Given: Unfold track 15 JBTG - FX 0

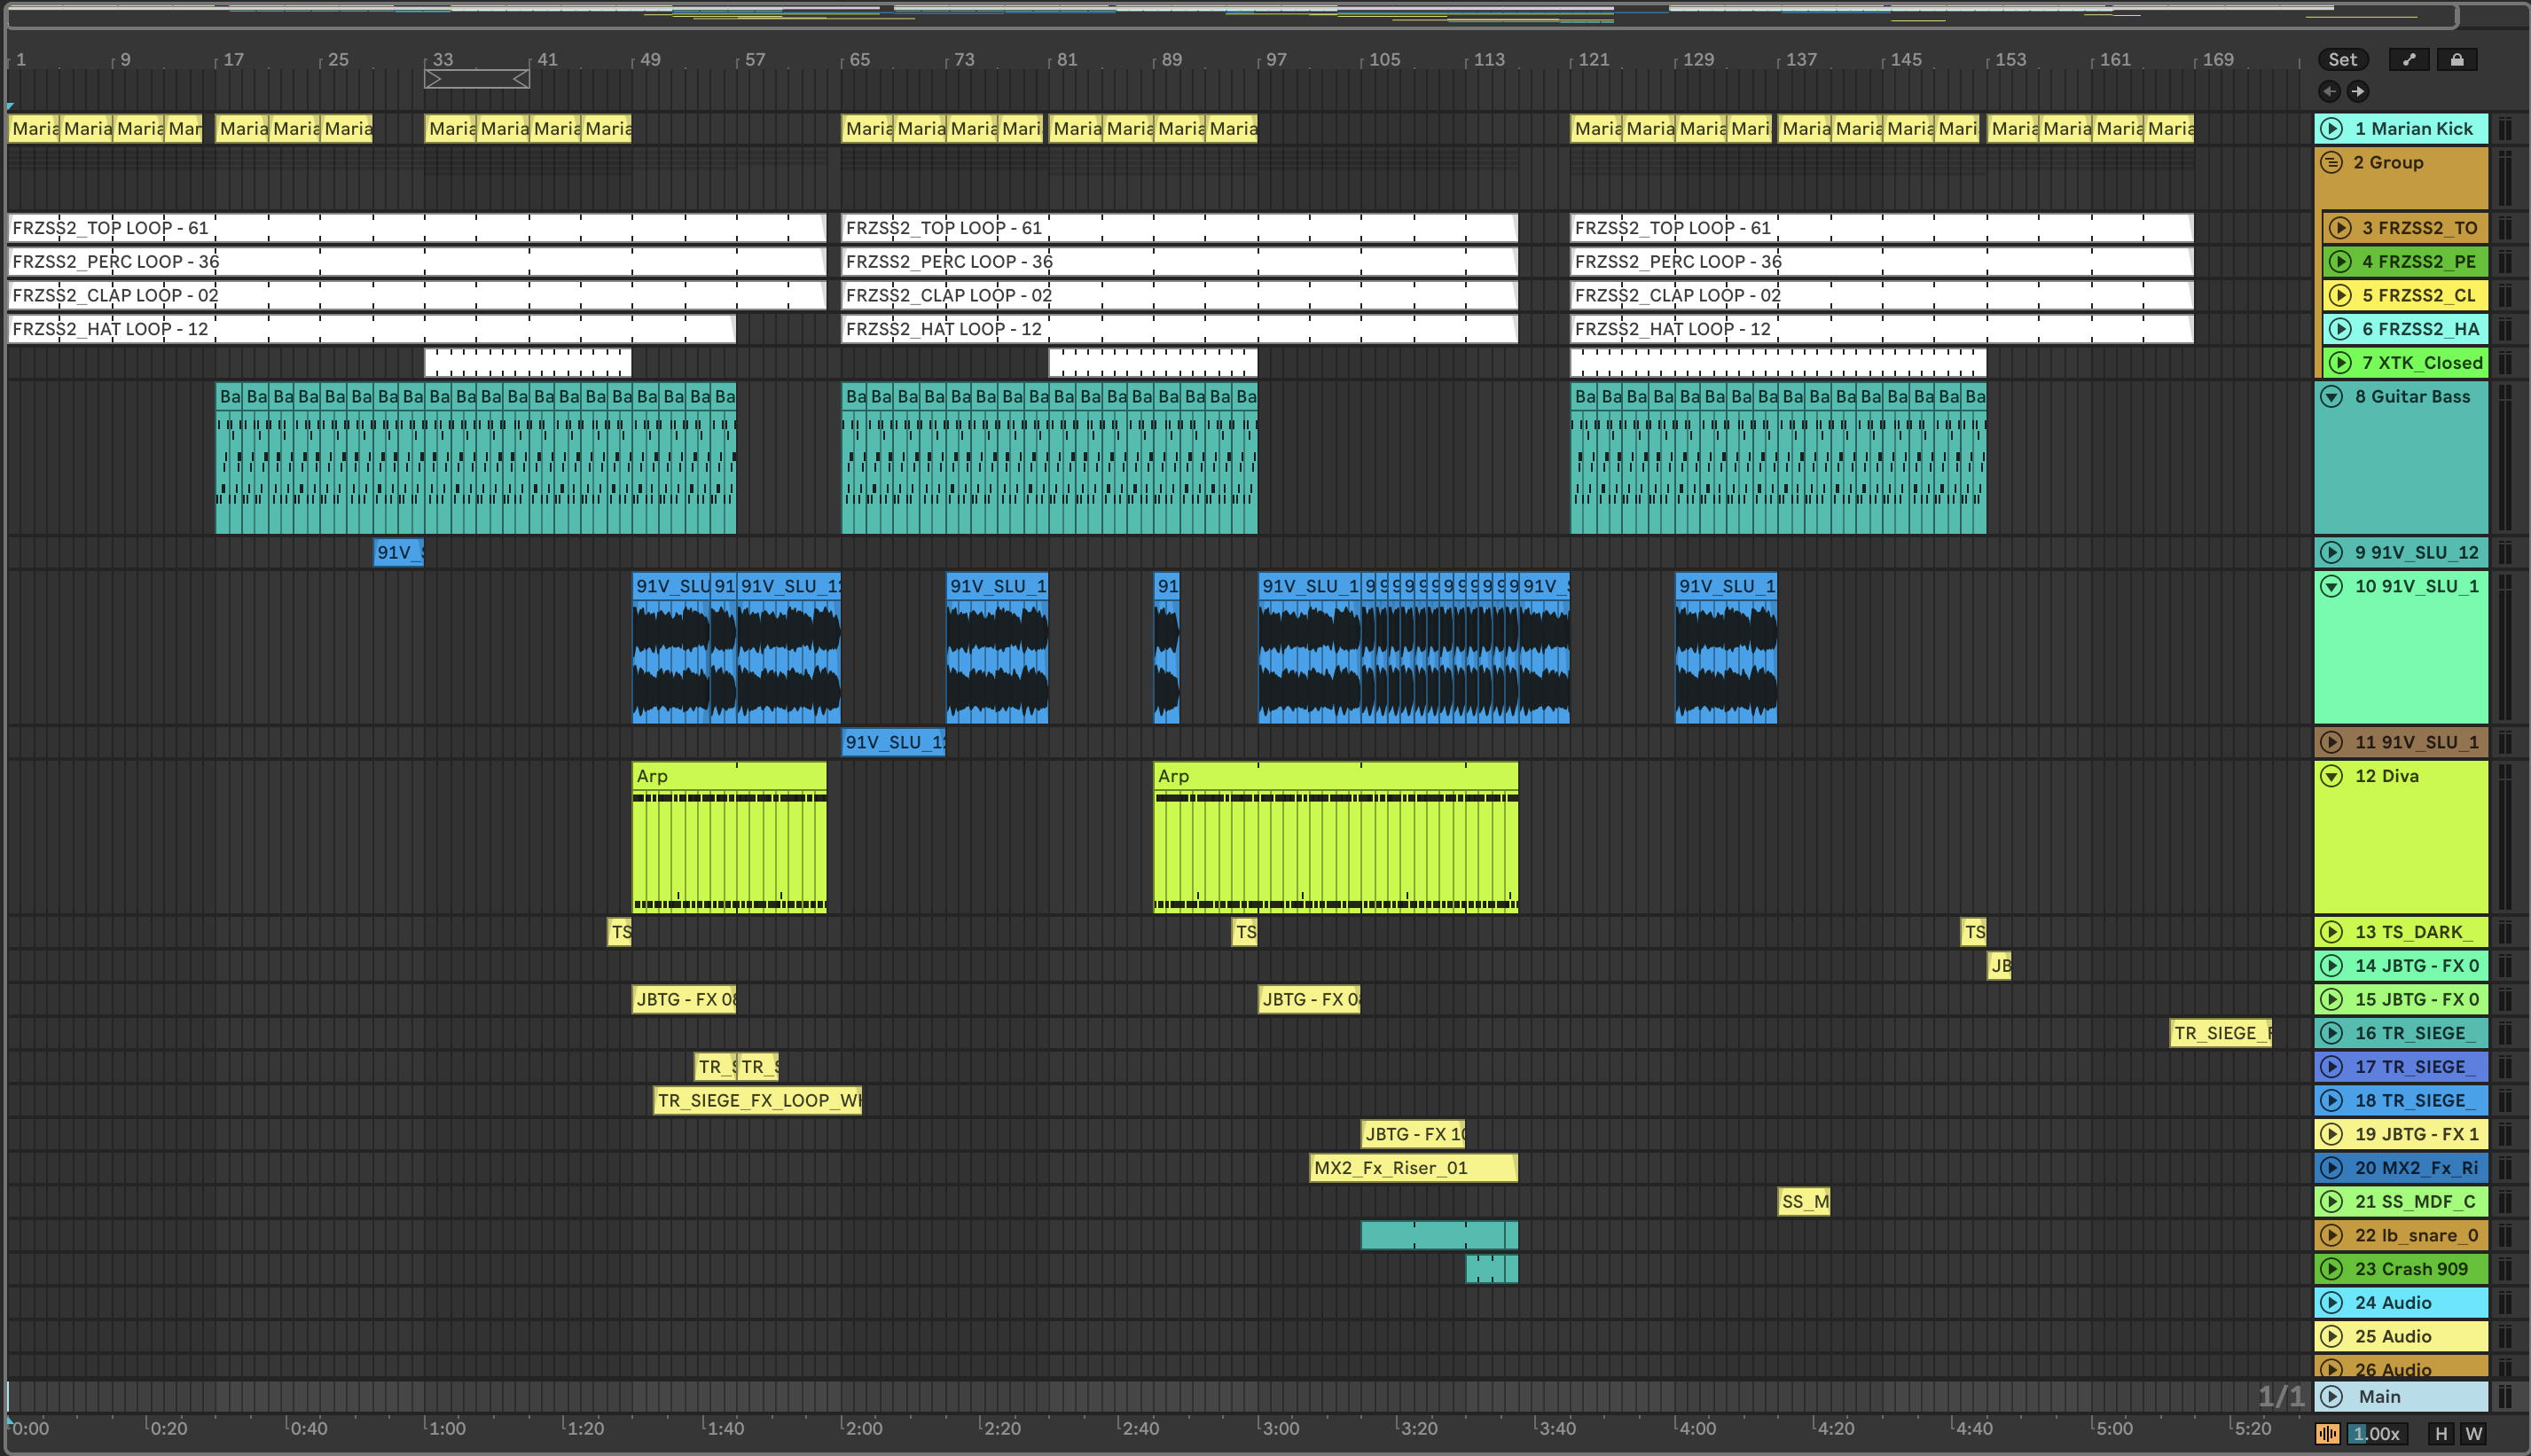Looking at the screenshot, I should click(x=2331, y=999).
